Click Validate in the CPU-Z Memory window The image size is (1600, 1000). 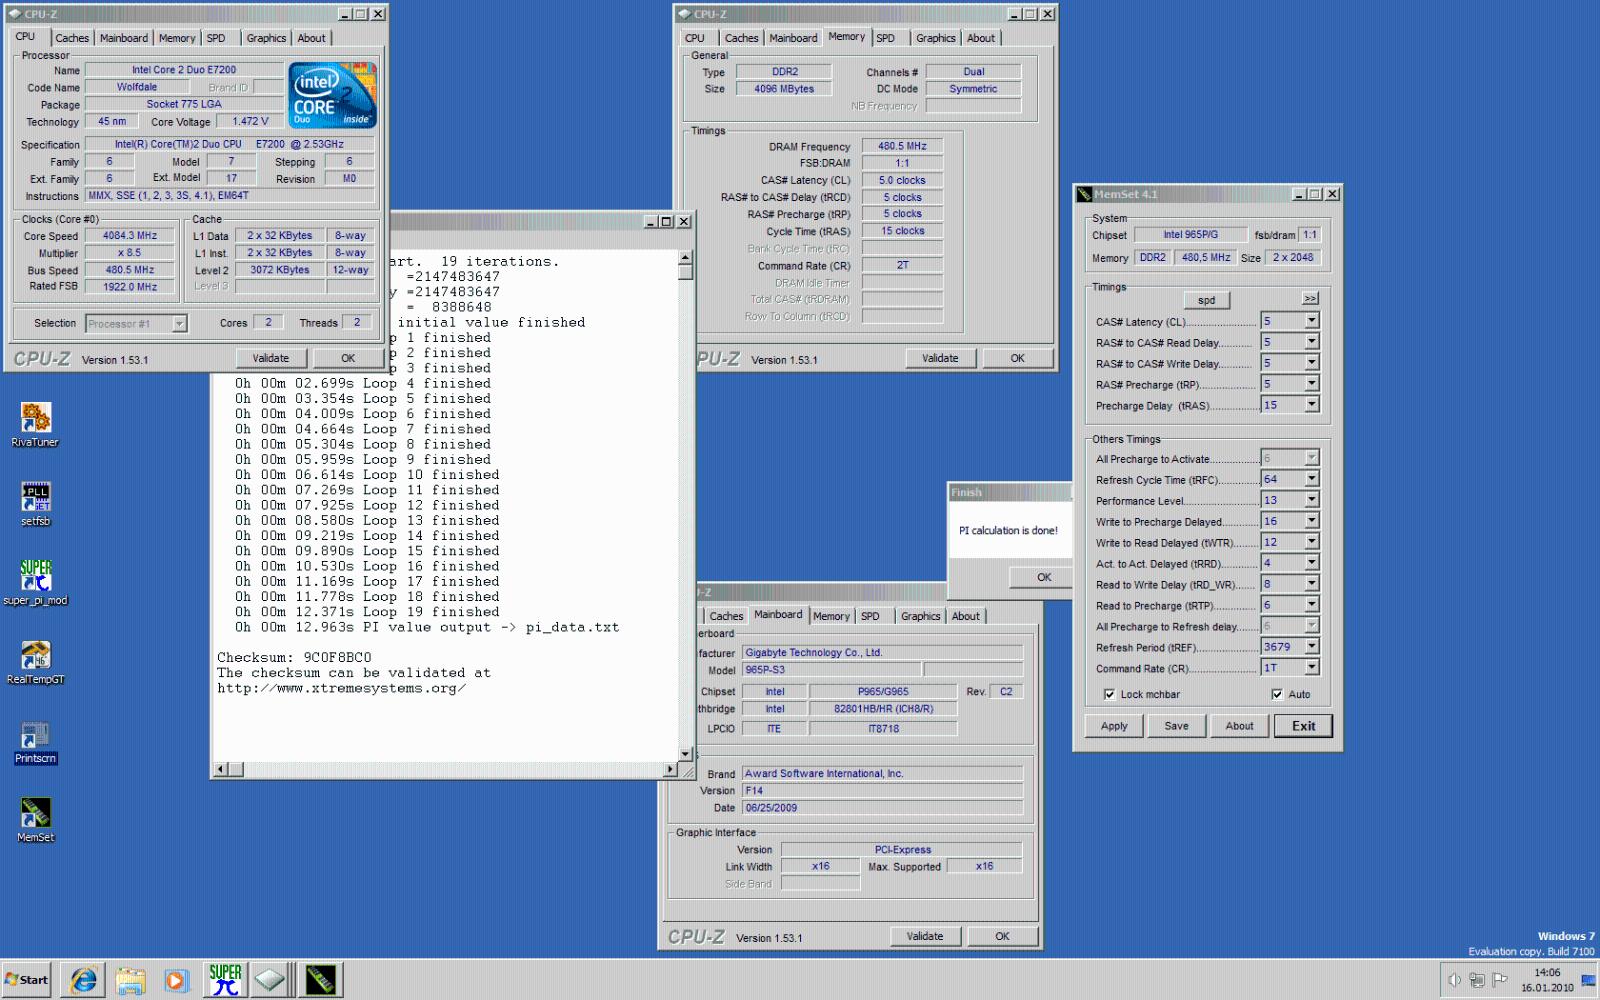[940, 358]
